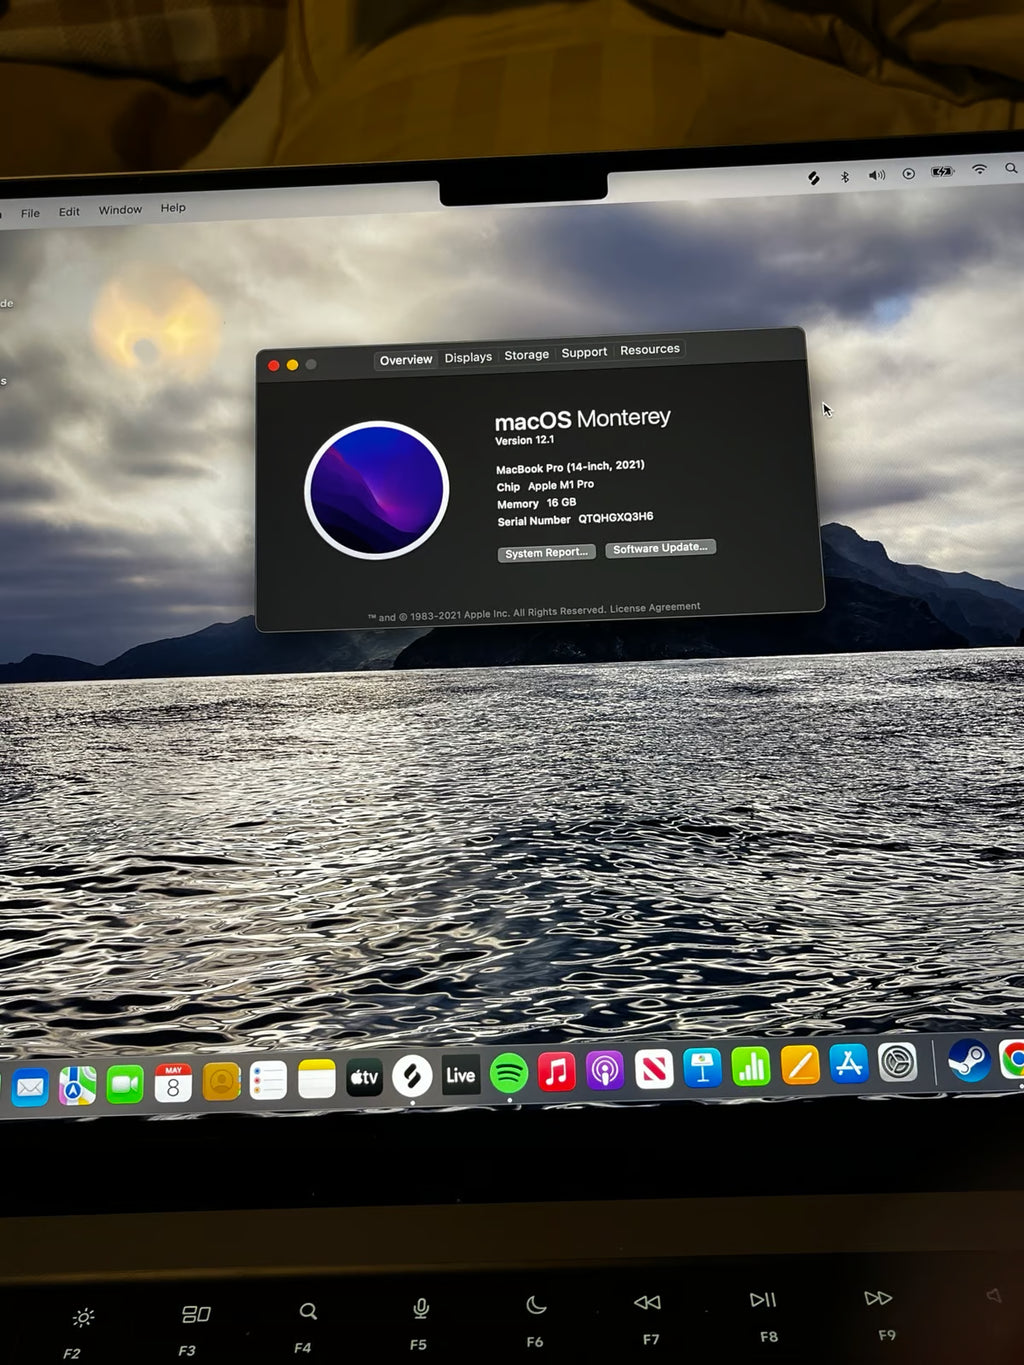Click the System Report button
Screen dimensions: 1024x1365
click(x=546, y=552)
